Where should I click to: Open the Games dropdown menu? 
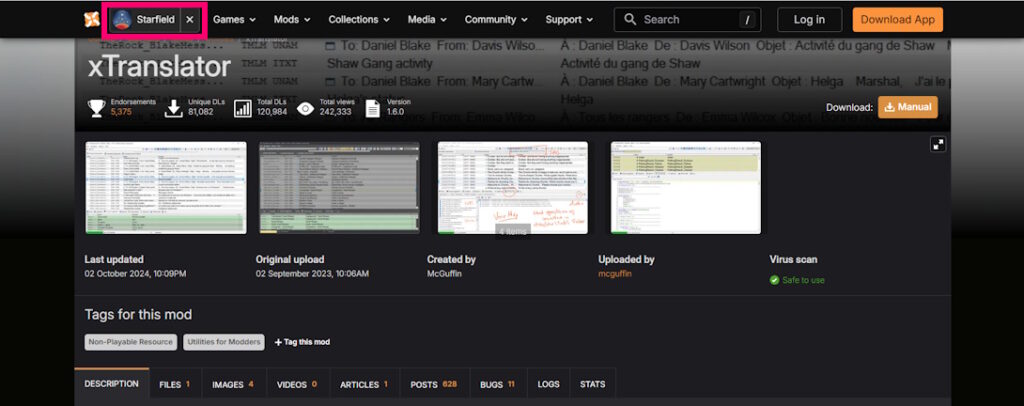(x=234, y=20)
